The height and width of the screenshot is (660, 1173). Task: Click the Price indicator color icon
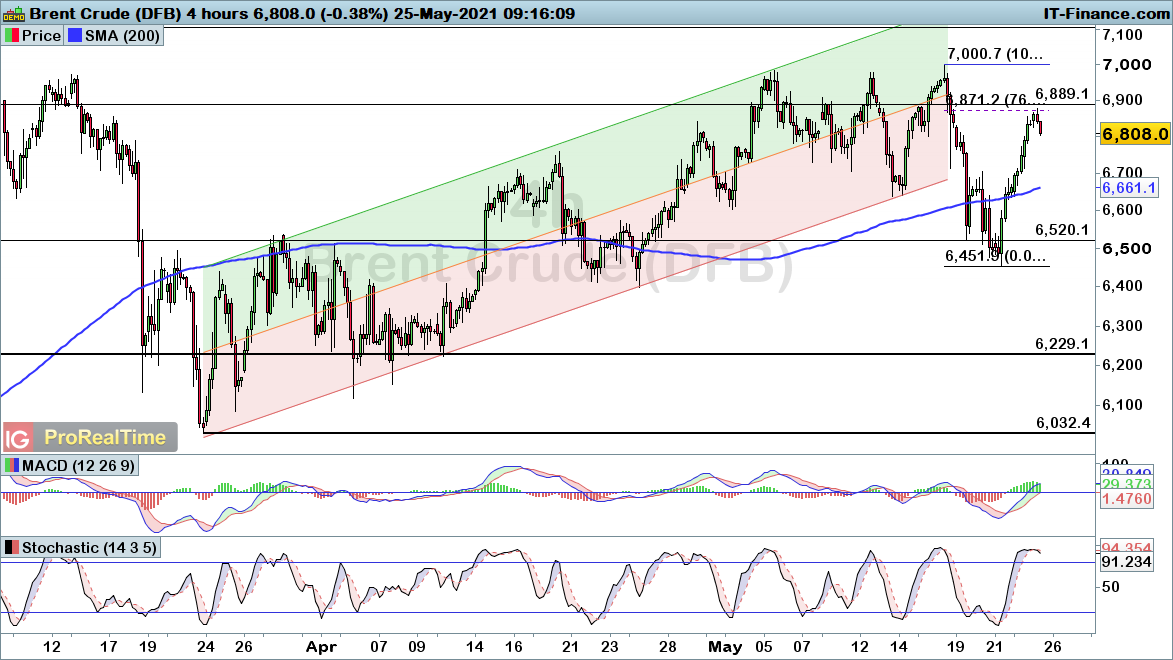click(12, 35)
